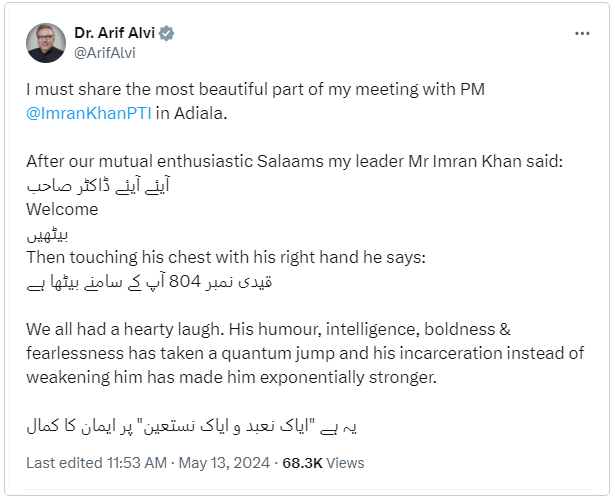Click the word Welcome in the tweet
Screen dimensions: 615x499
coord(62,209)
